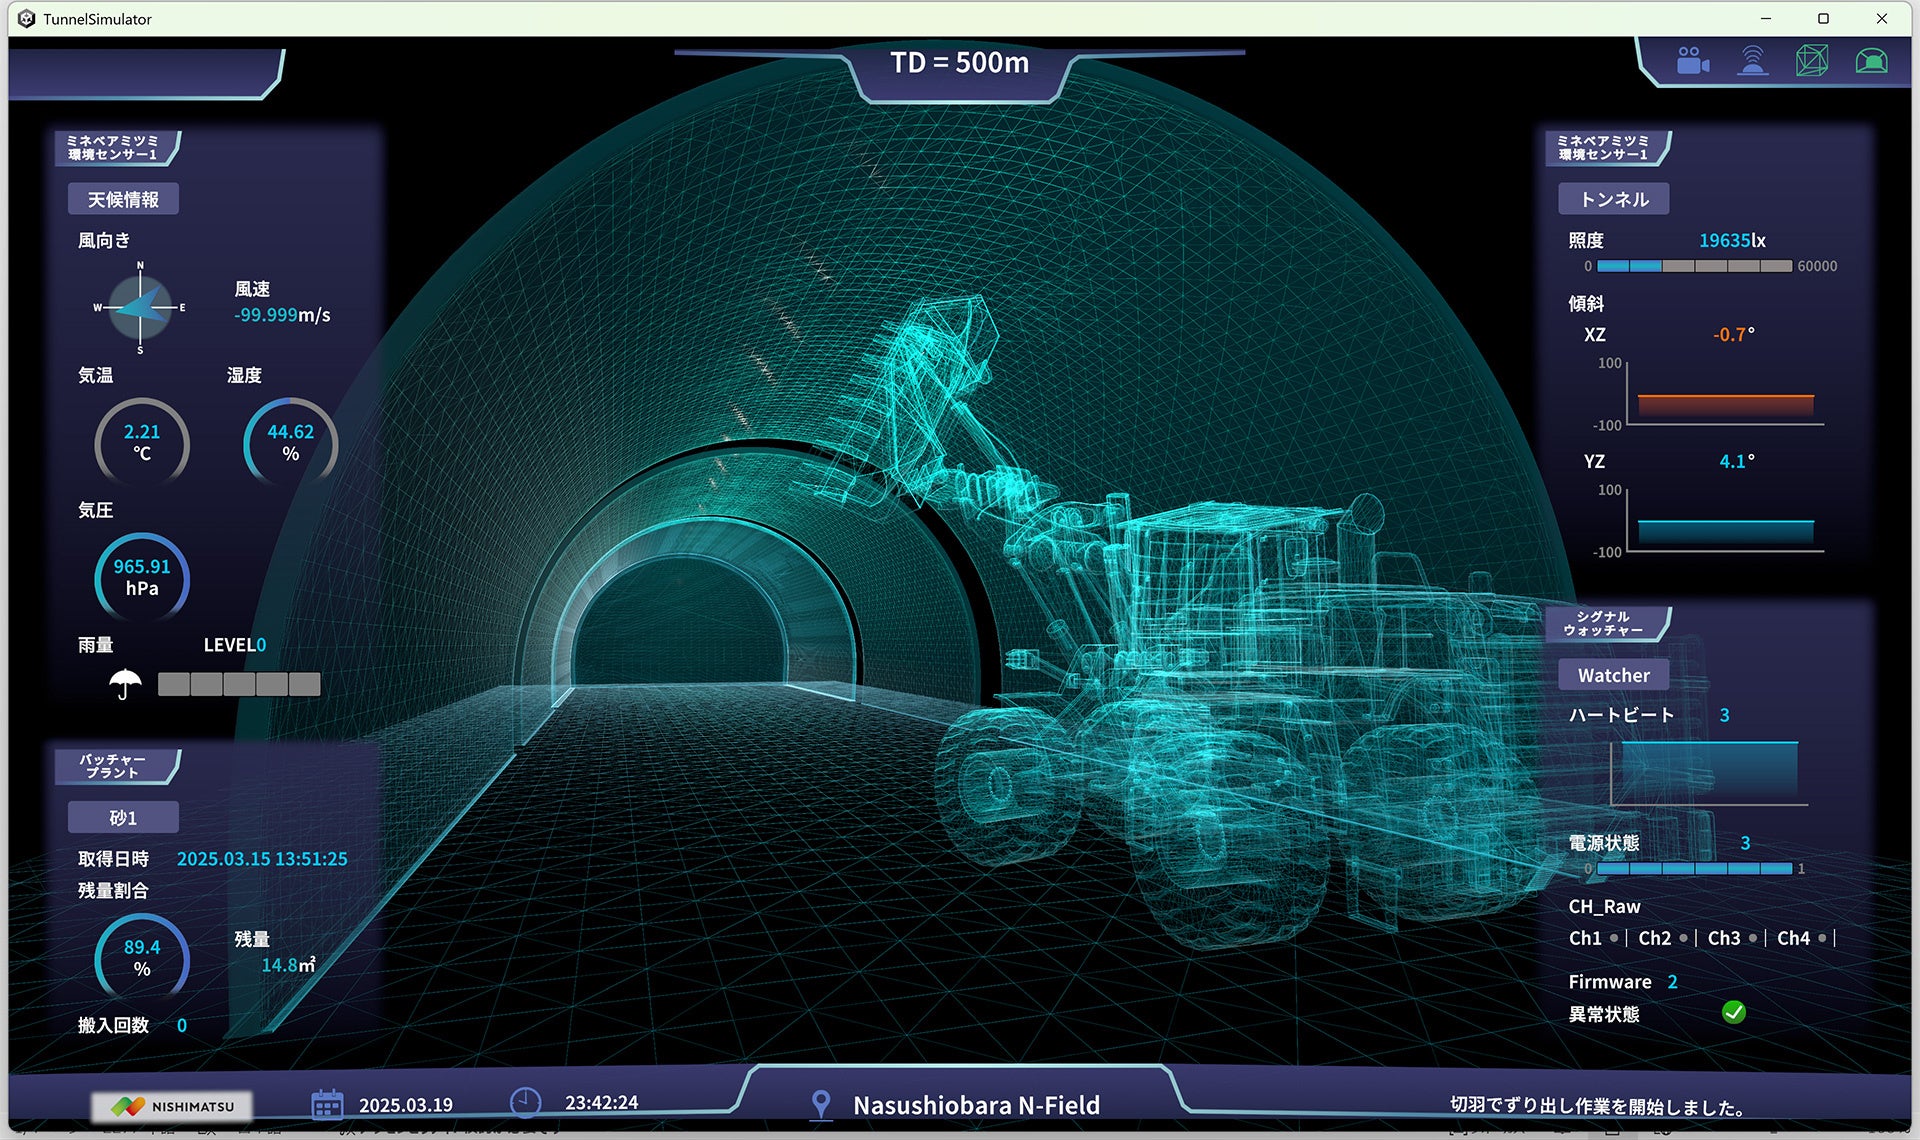Viewport: 1920px width, 1140px height.
Task: Click the illuminance level bar
Action: click(x=1694, y=266)
